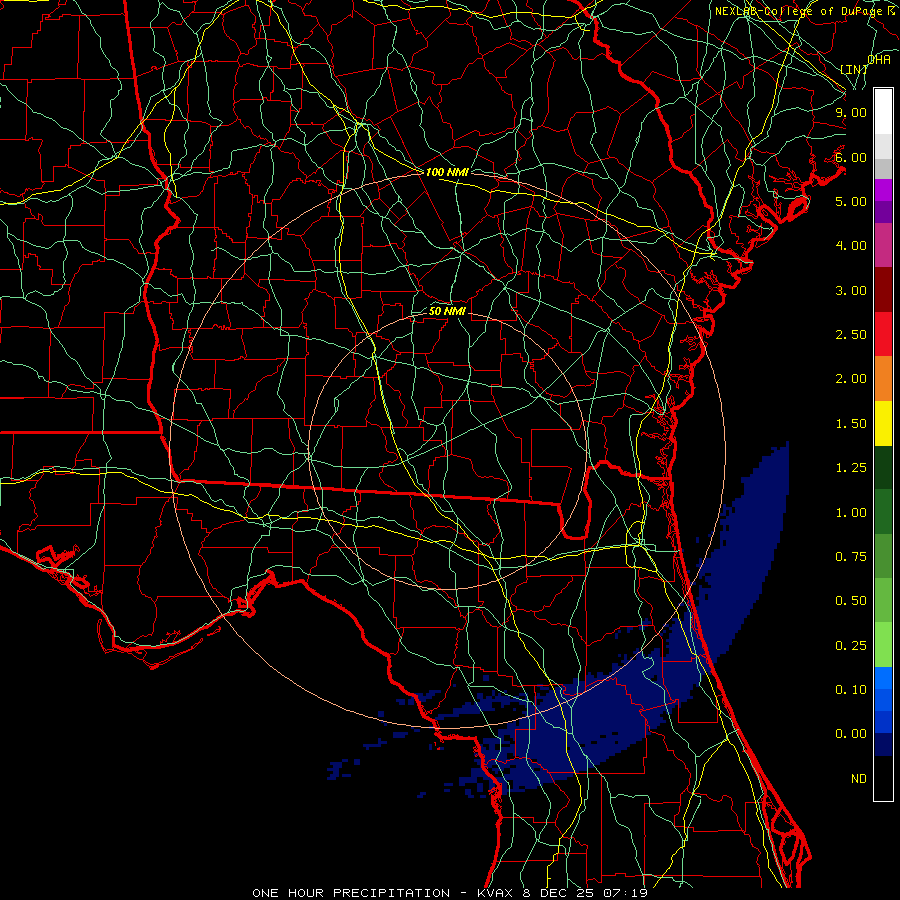Select the orange legend color swatch
This screenshot has width=900, height=900.
pyautogui.click(x=883, y=378)
